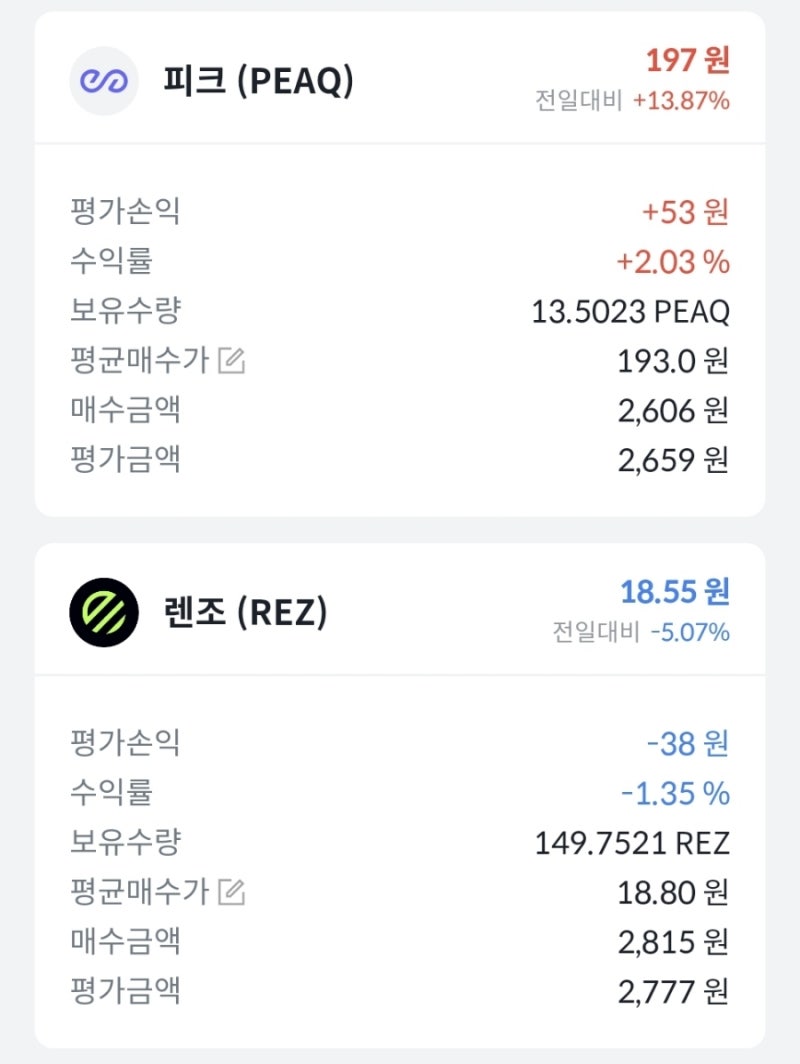Select REZ daily change -5.07%

coord(688,632)
